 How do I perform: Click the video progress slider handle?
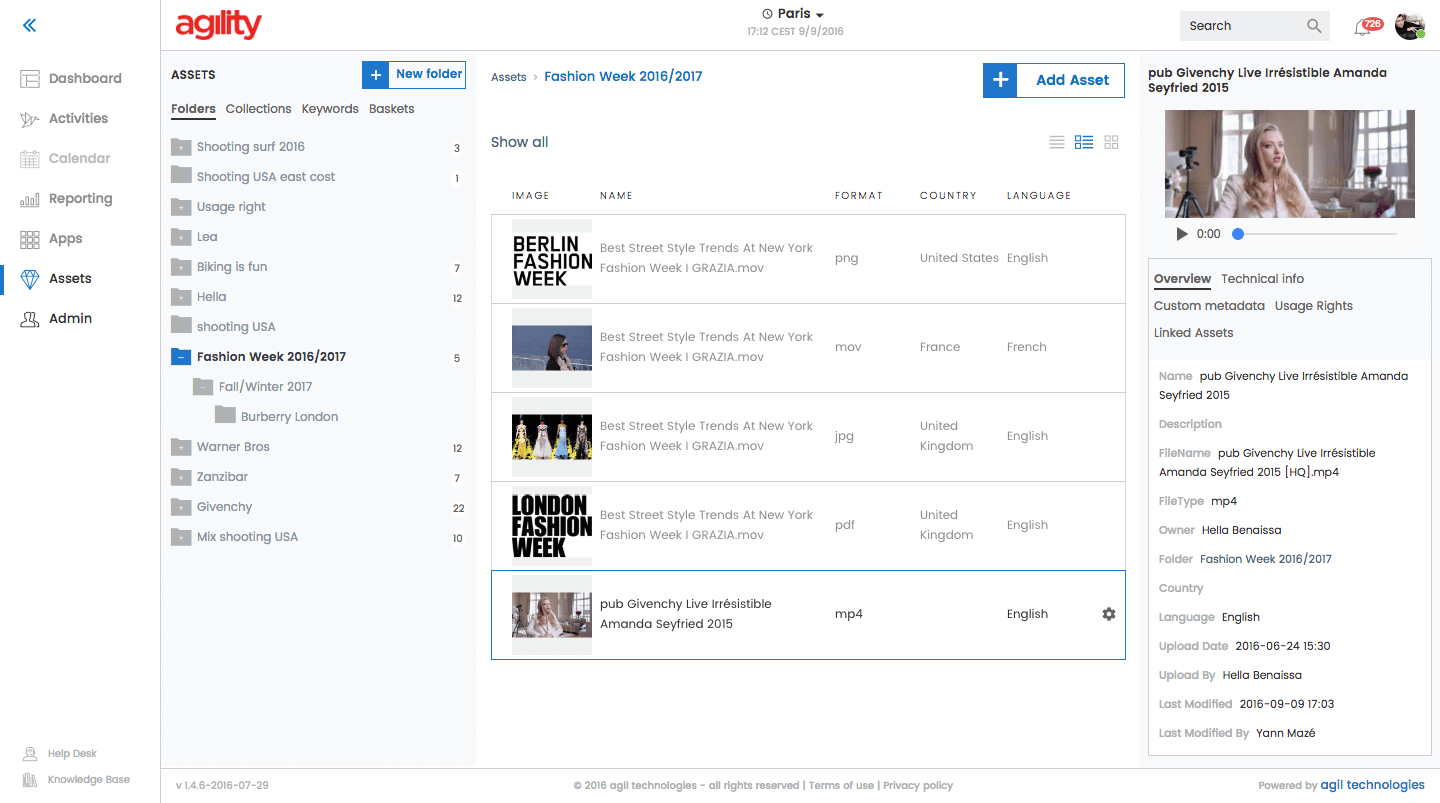coord(1238,234)
